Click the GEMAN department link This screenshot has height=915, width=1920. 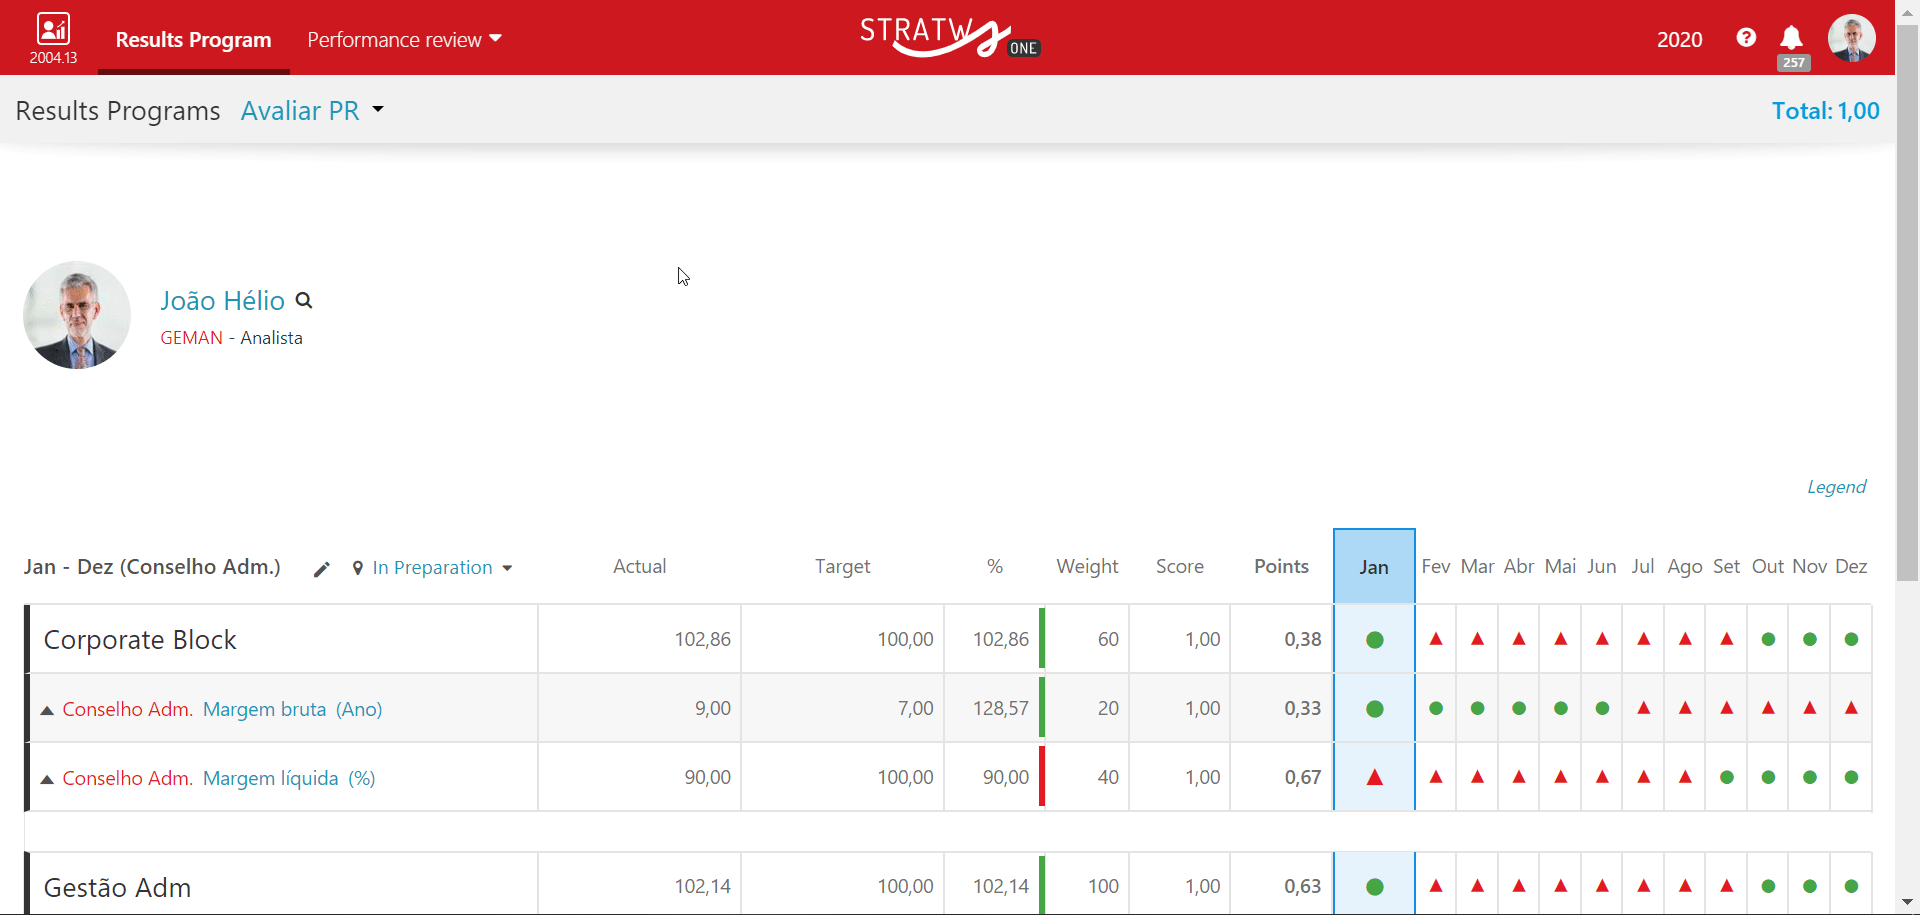tap(191, 338)
